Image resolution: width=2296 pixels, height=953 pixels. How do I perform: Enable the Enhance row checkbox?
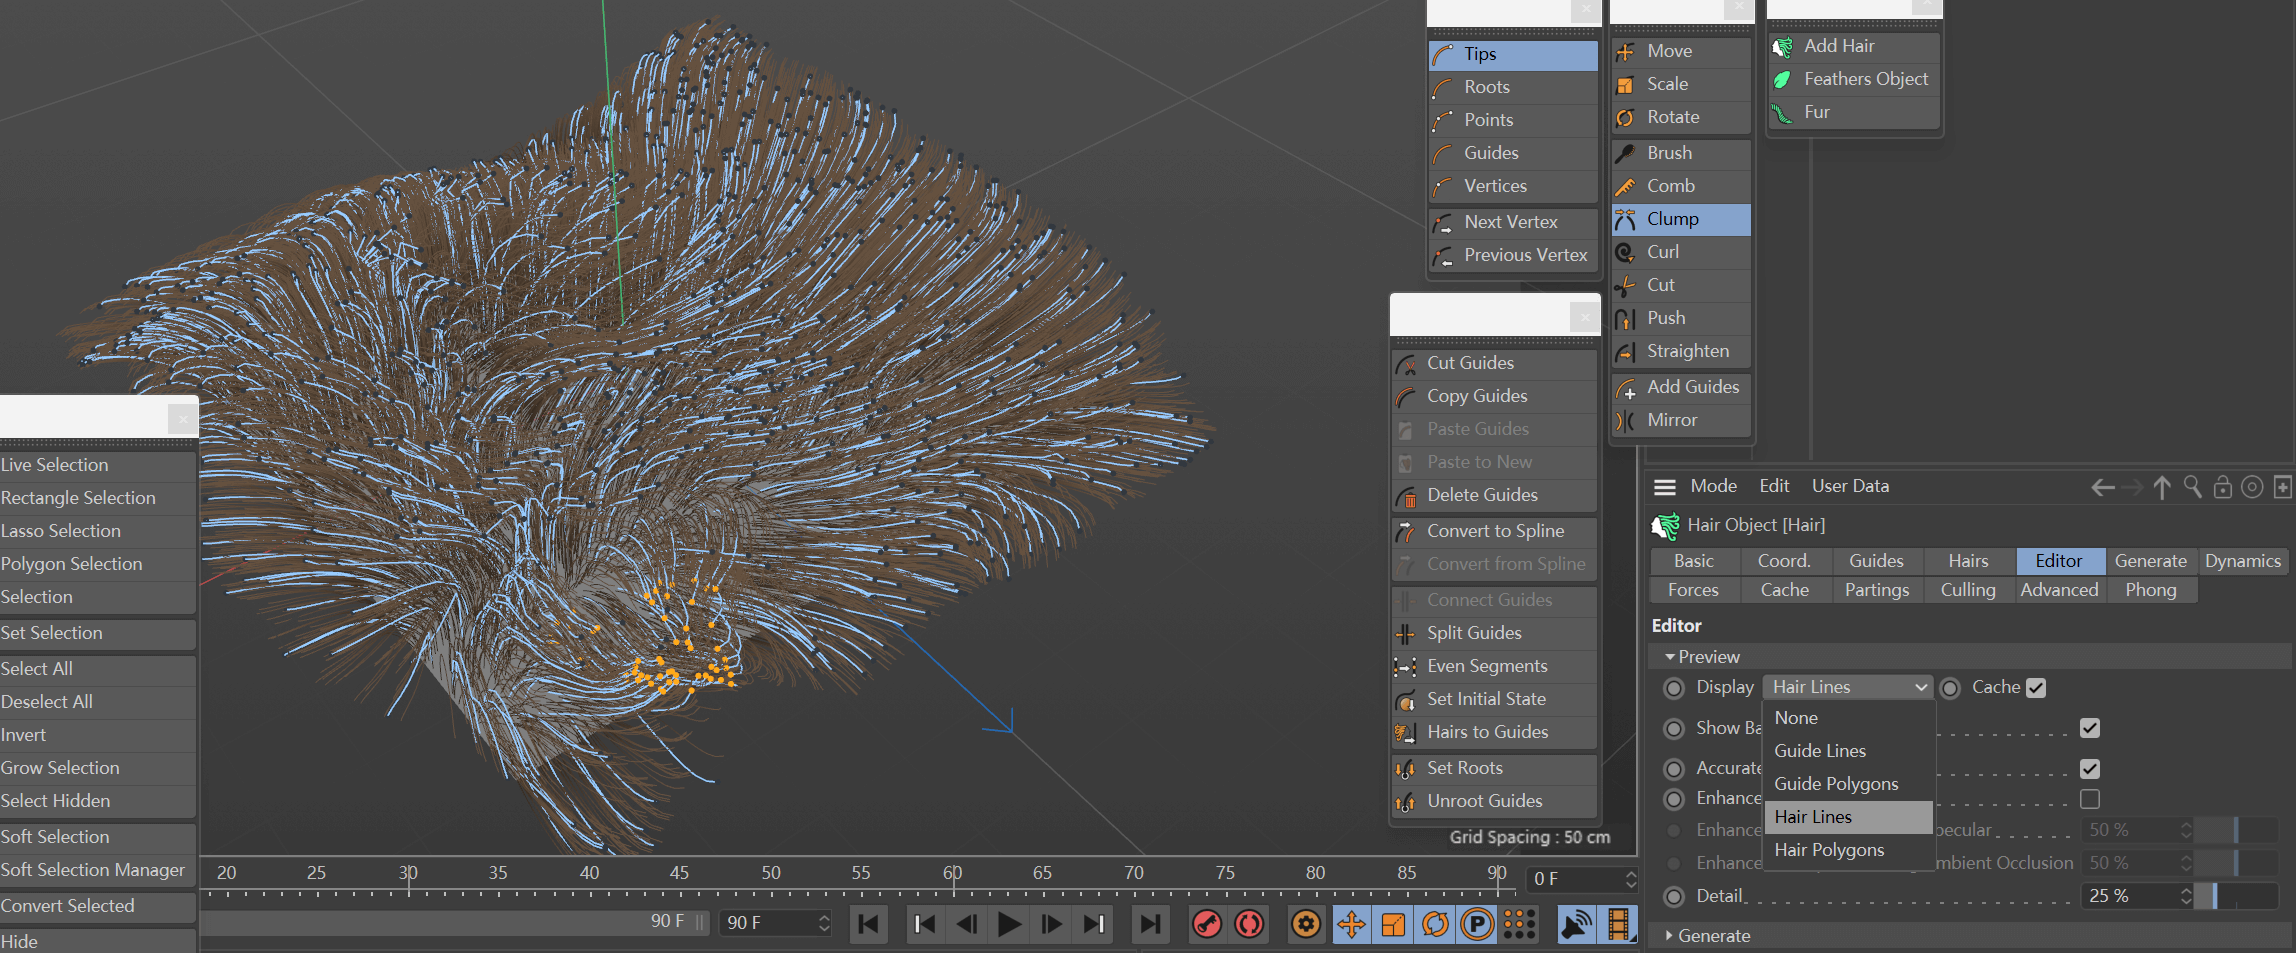(x=2090, y=799)
